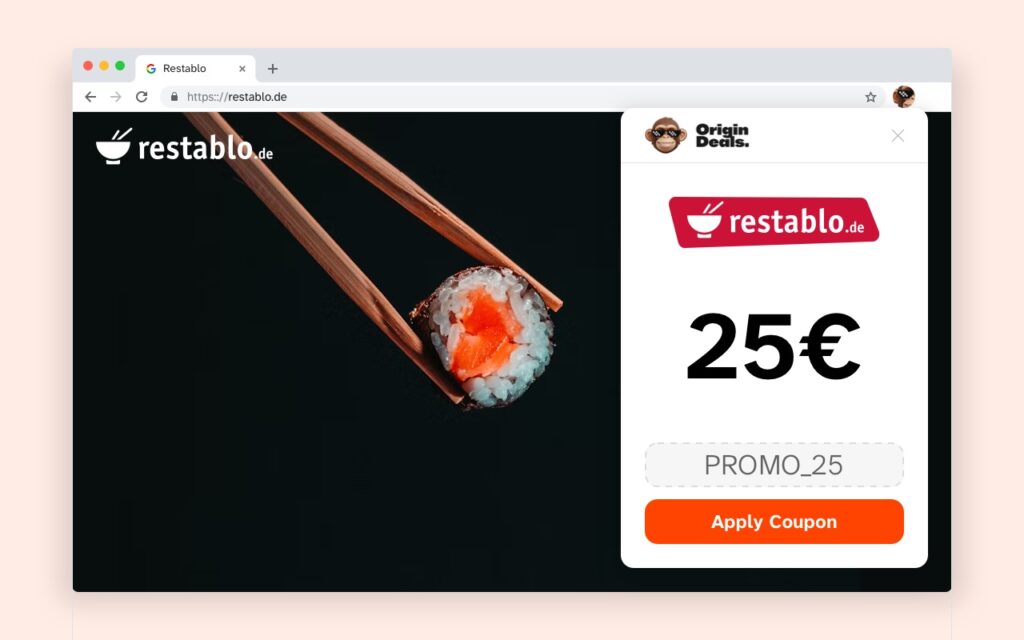Click the Origin Deals monkey logo
The image size is (1024, 640).
(665, 135)
